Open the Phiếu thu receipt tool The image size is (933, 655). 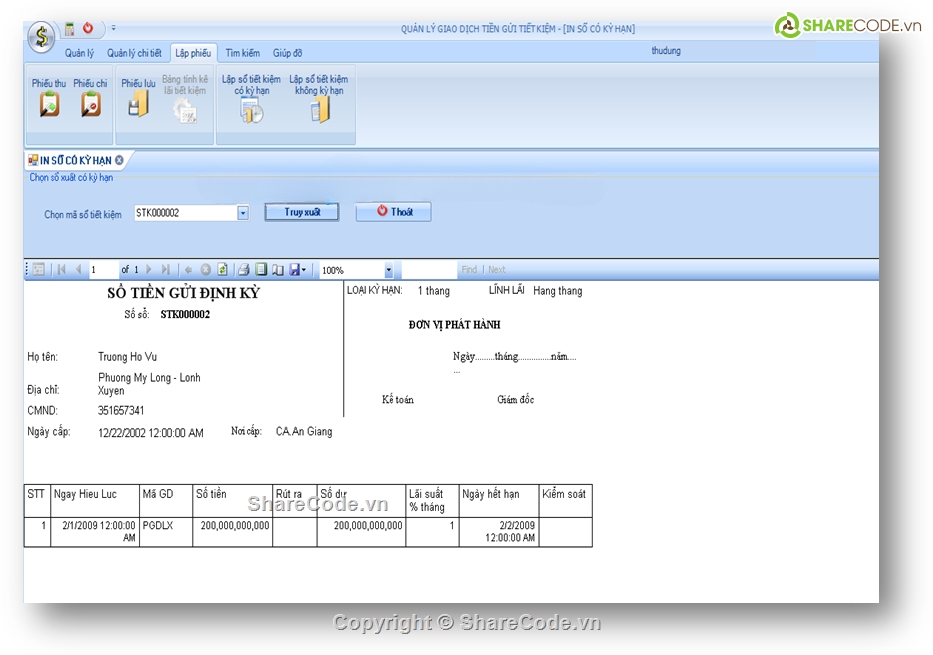tap(49, 98)
